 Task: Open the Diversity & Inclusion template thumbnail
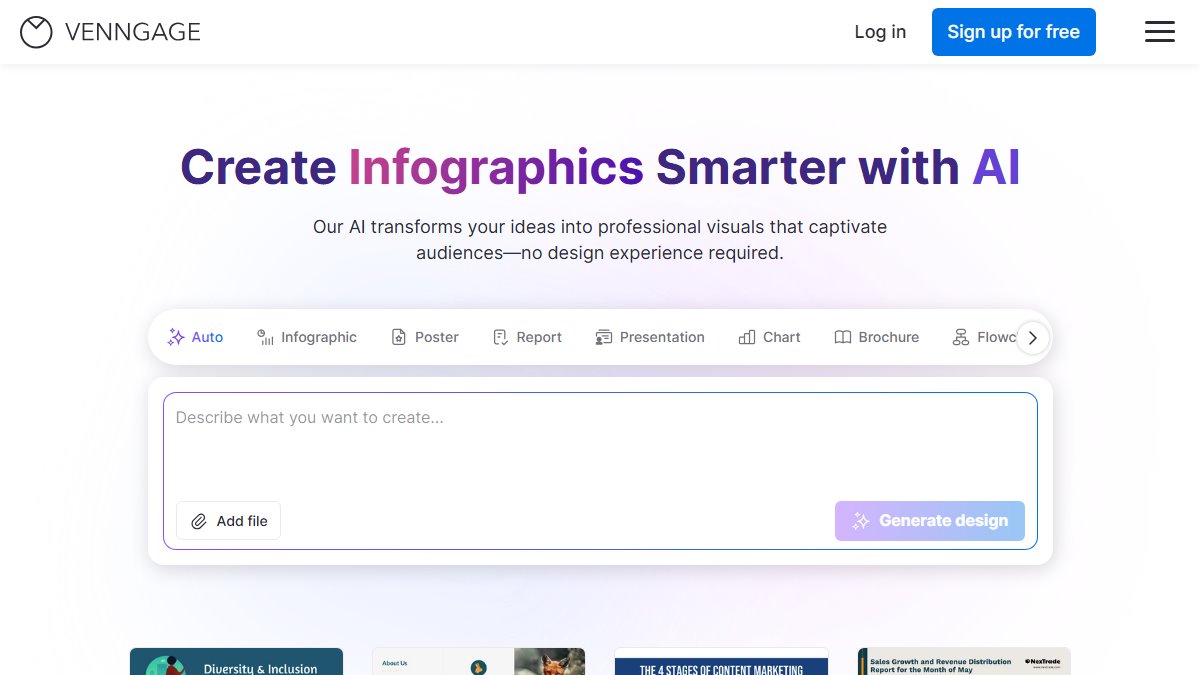click(x=236, y=661)
